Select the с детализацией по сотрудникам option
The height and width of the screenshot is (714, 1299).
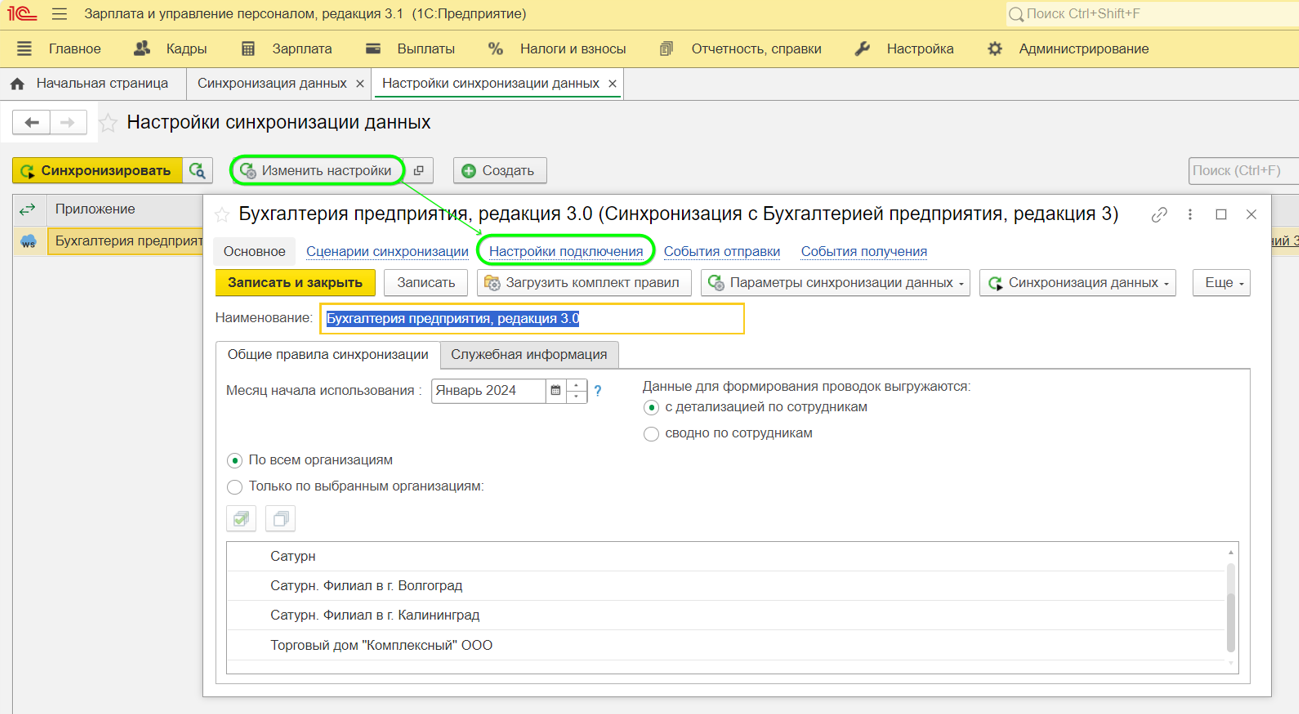(651, 408)
